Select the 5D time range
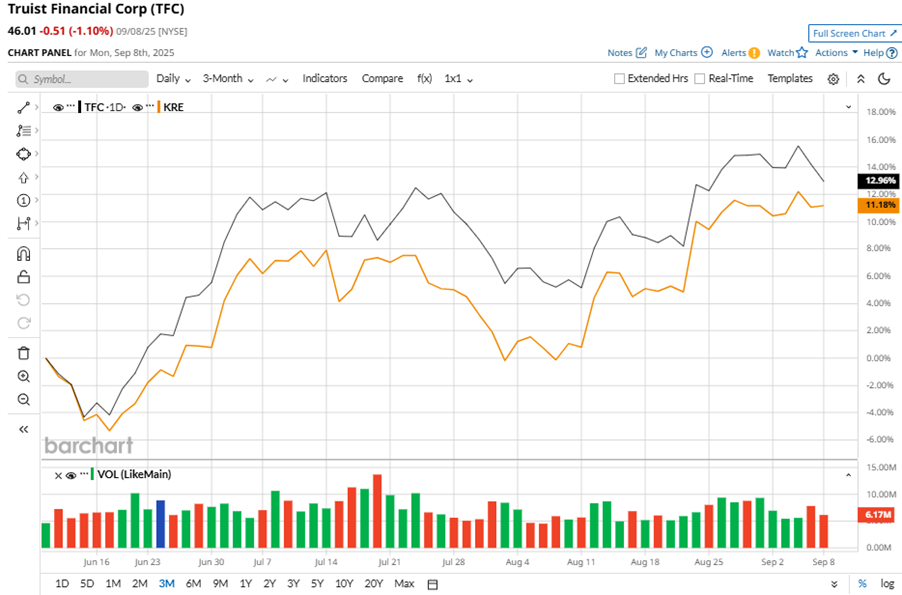 click(x=87, y=583)
